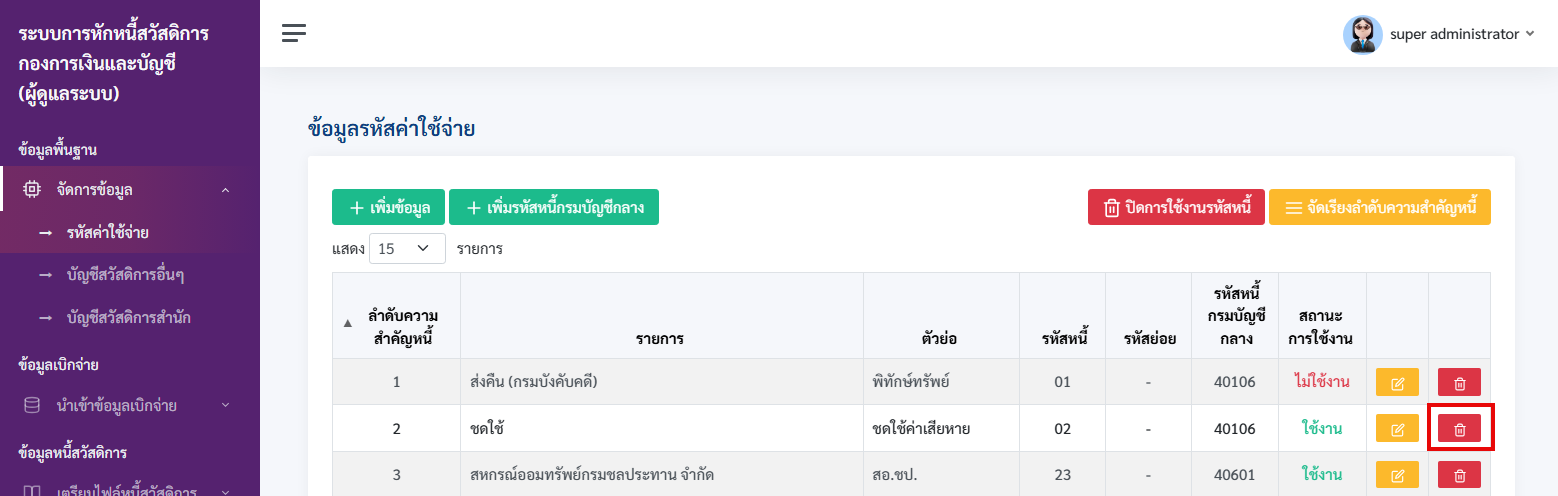The width and height of the screenshot is (1558, 496).
Task: Click the super administrator avatar
Action: 1362,34
